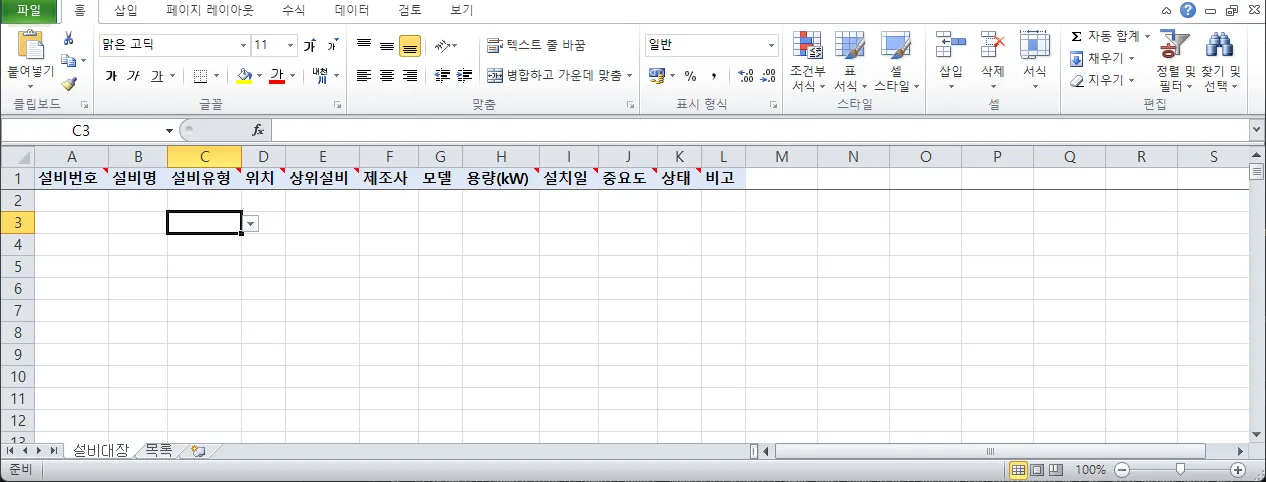
Task: Open the 일반 number format dropdown
Action: coord(772,46)
